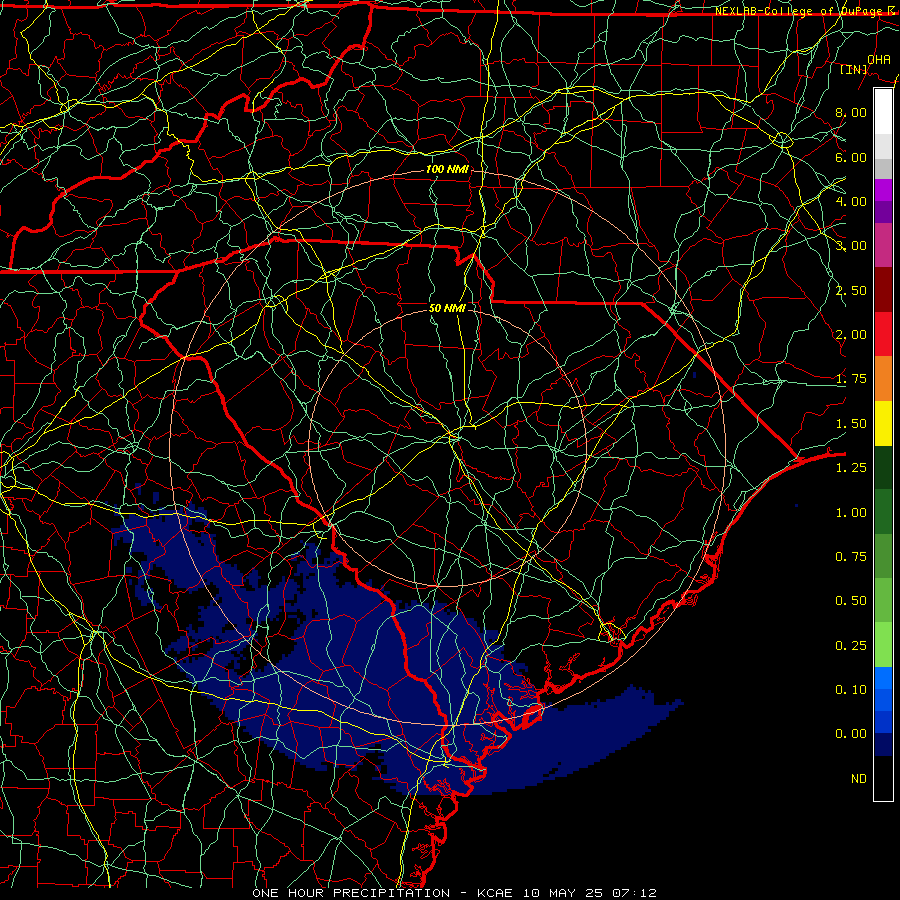Pick the dark red legend swatch

[x=883, y=290]
